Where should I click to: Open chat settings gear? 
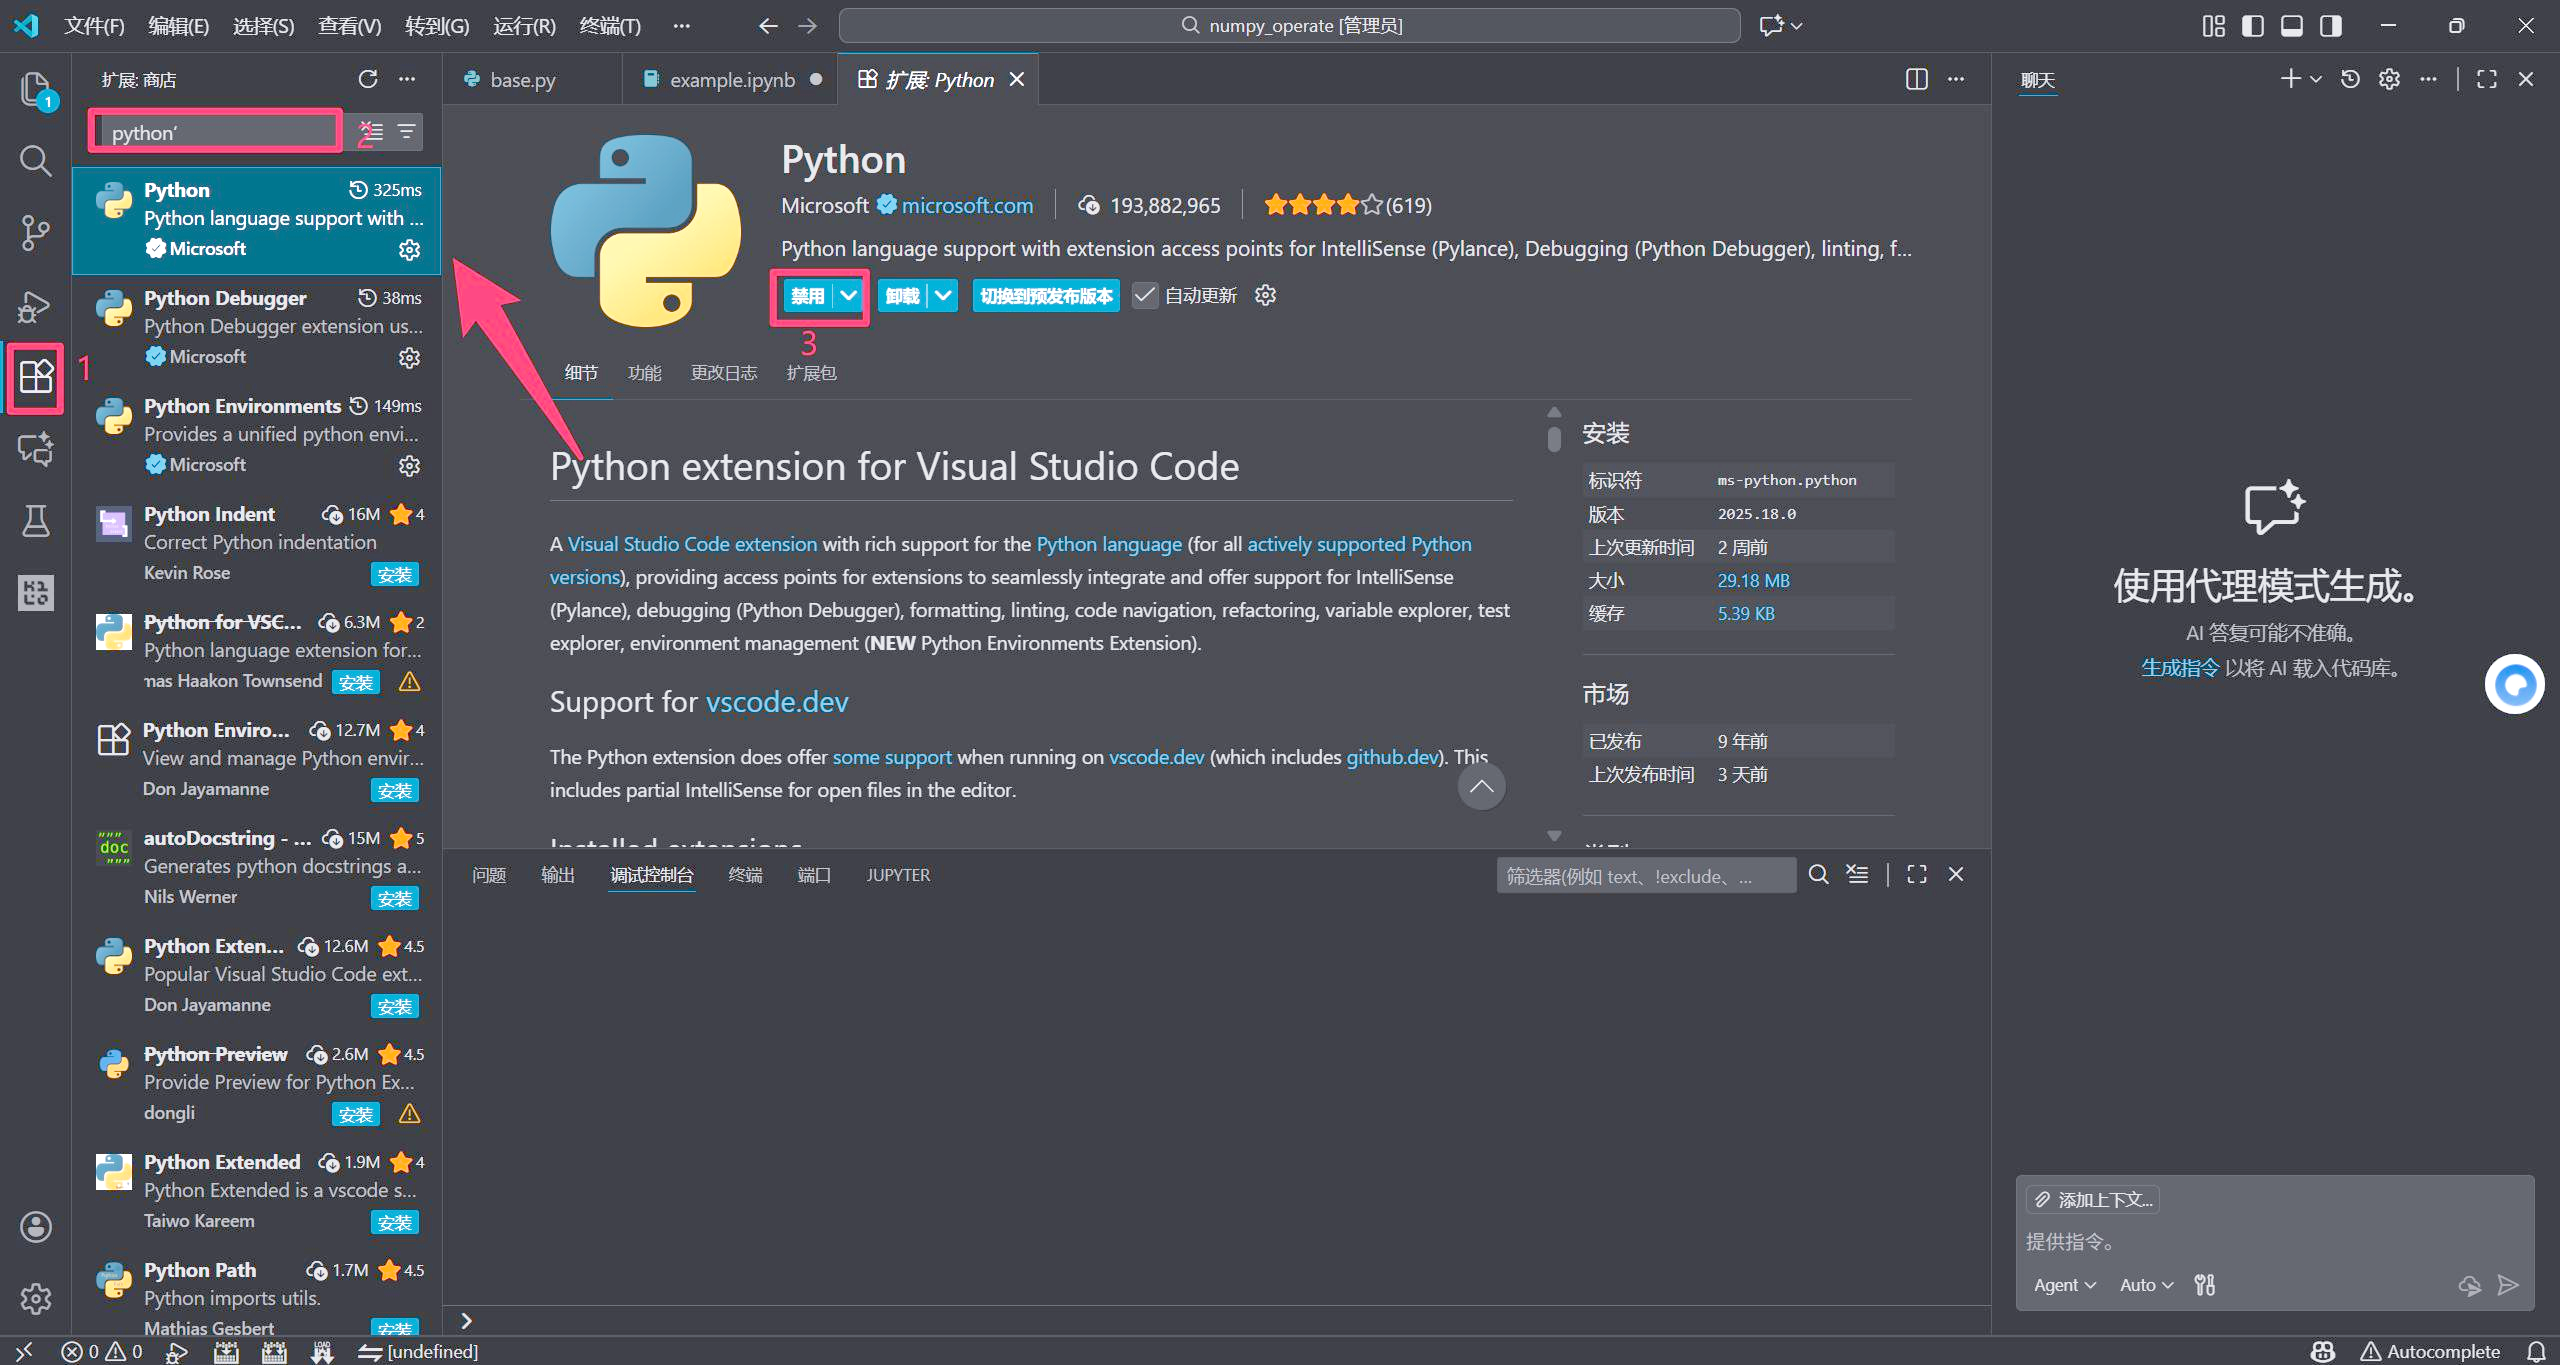(2389, 79)
